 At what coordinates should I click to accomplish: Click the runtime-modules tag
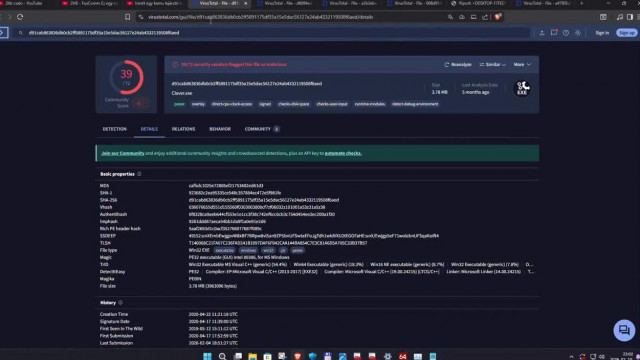point(370,104)
